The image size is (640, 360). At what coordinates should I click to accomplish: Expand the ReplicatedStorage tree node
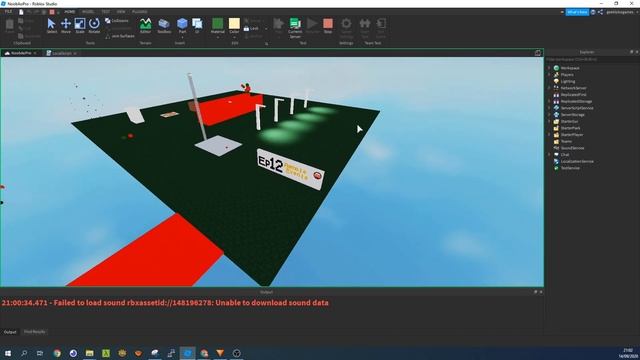pos(549,101)
